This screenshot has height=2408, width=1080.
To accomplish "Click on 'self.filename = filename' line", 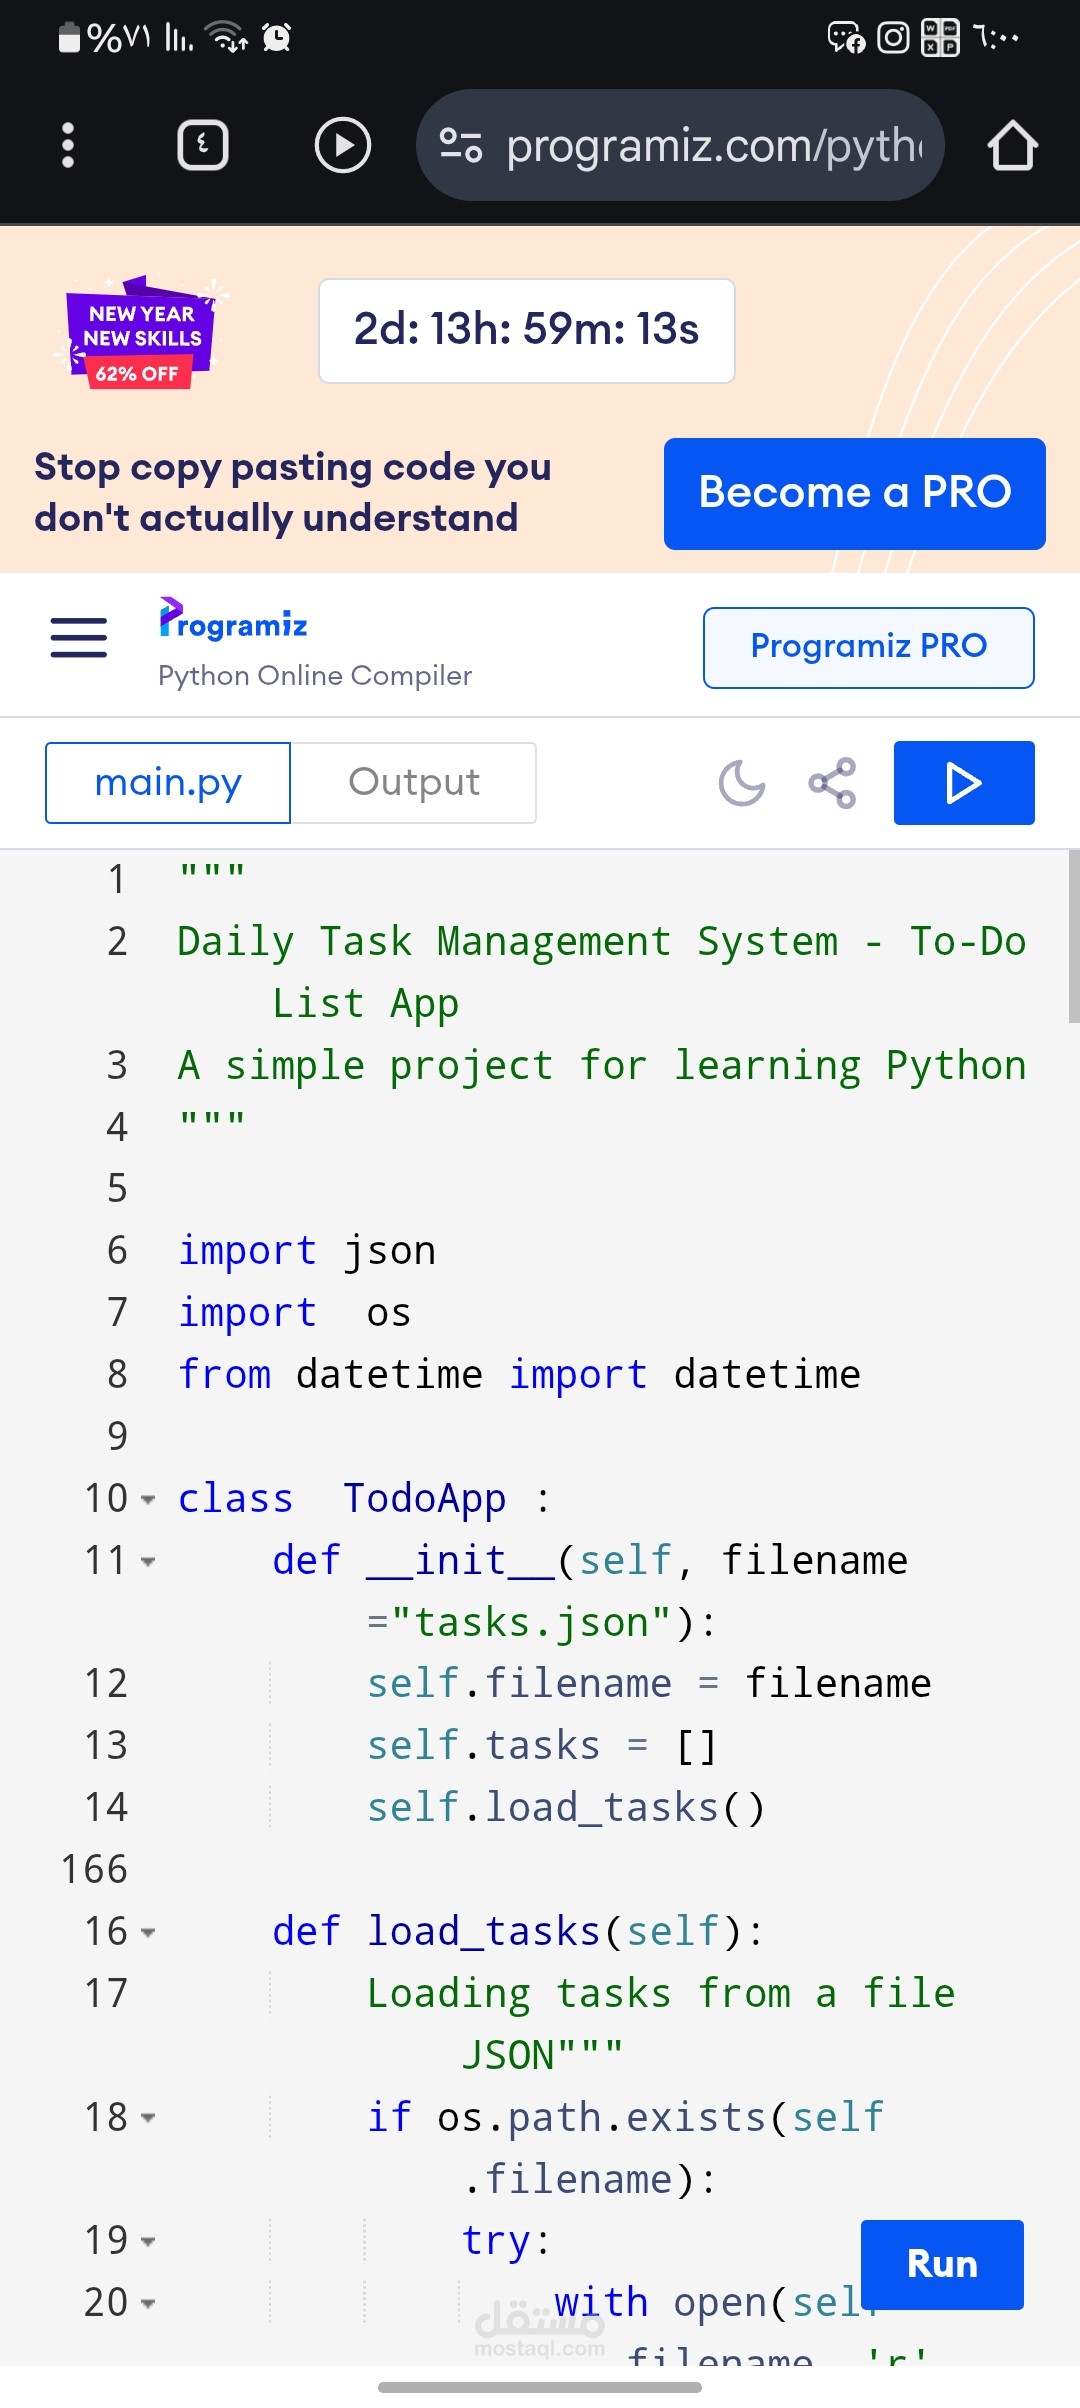I will point(649,1684).
